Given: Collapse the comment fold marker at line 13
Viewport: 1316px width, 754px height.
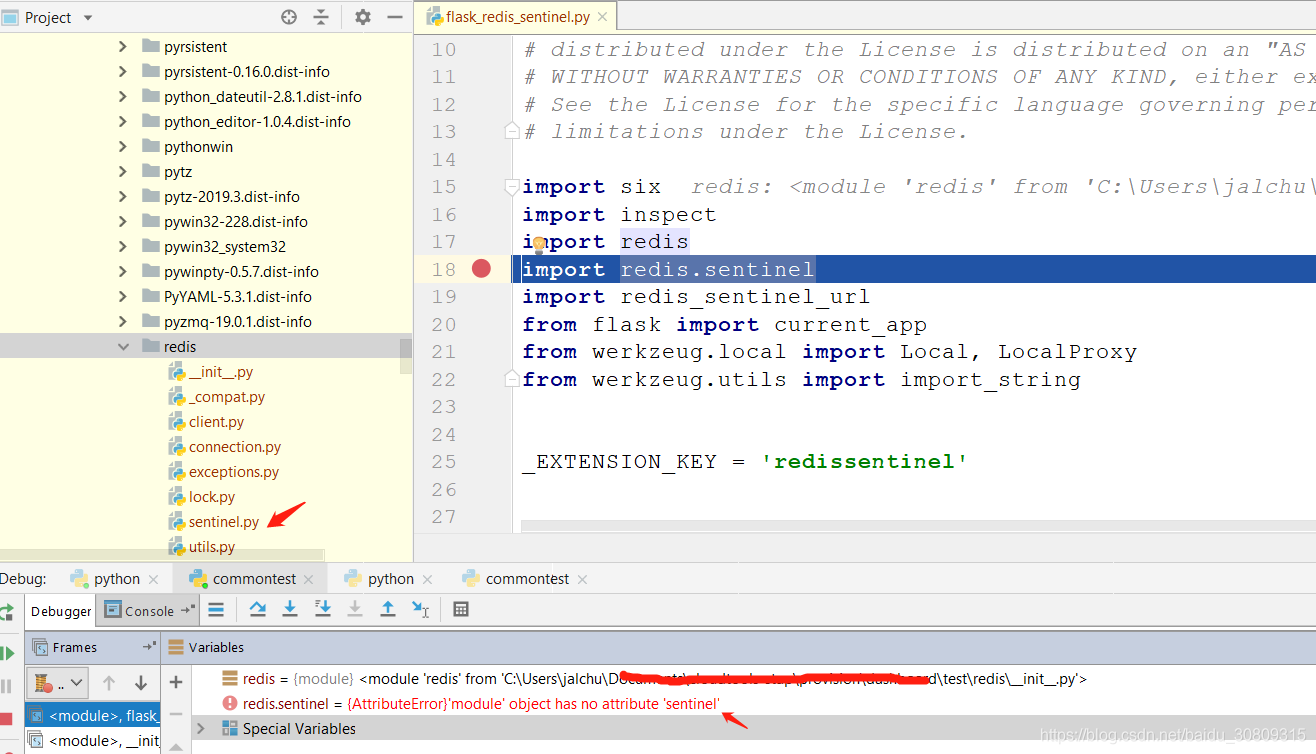Looking at the screenshot, I should click(x=512, y=132).
